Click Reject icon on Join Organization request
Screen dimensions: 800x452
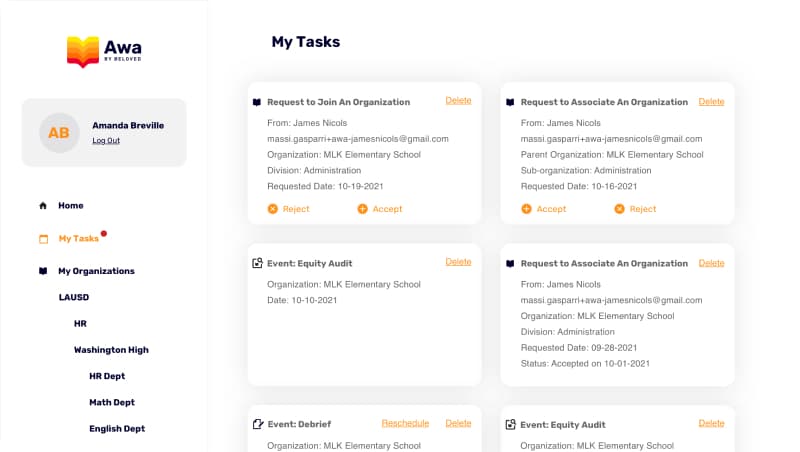coord(273,209)
